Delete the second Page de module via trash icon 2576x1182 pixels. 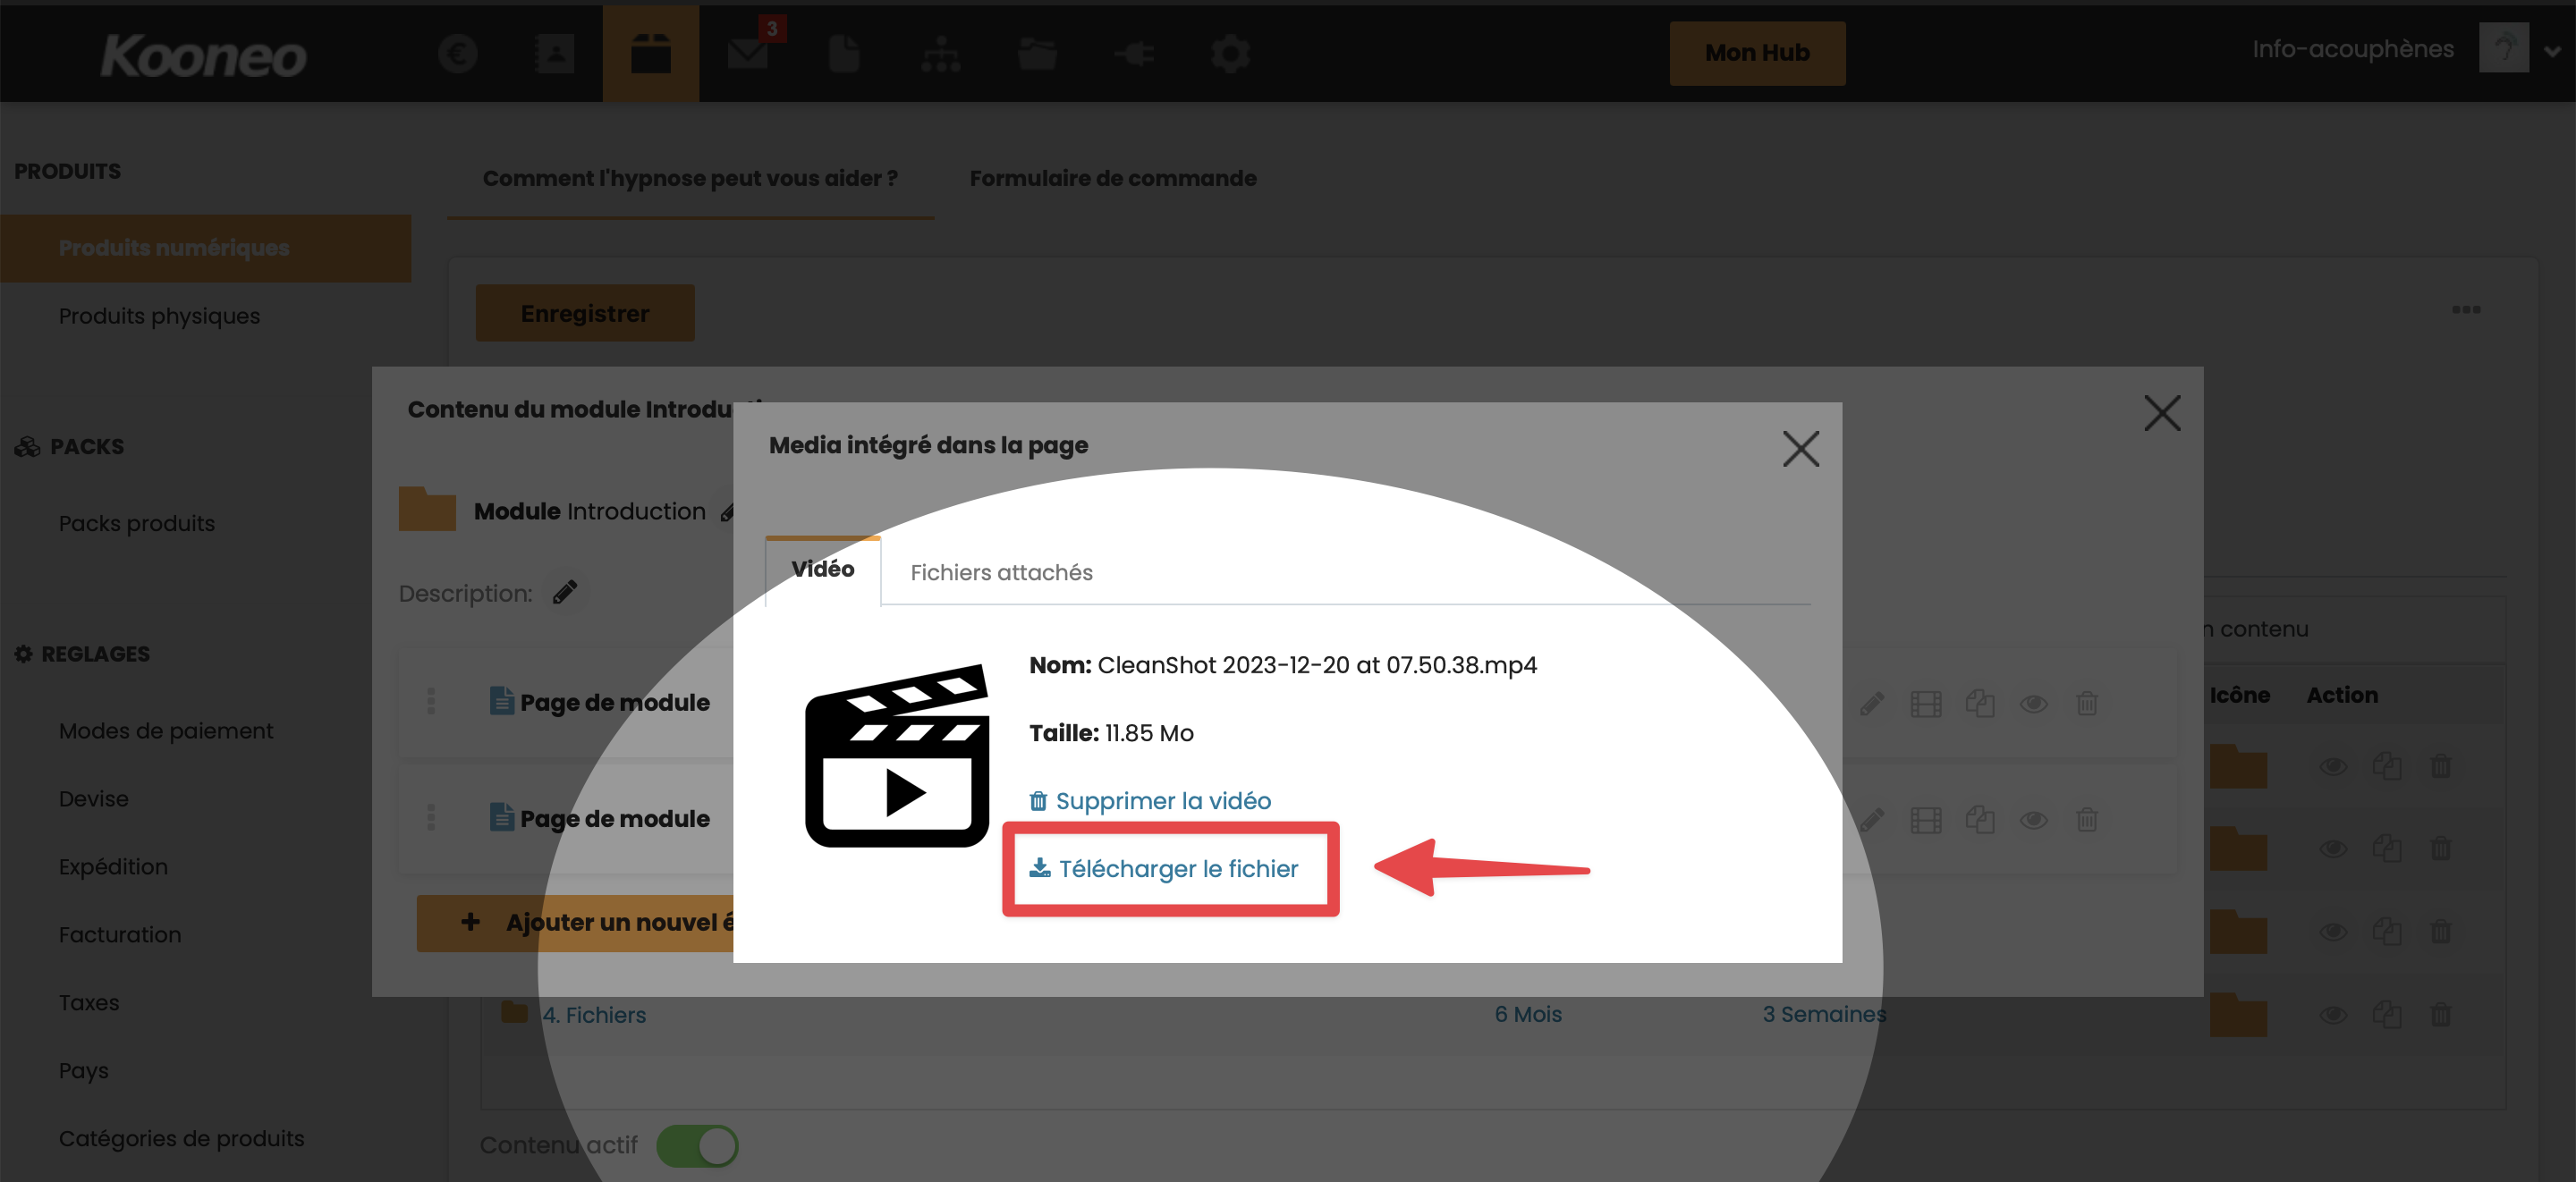tap(2086, 820)
